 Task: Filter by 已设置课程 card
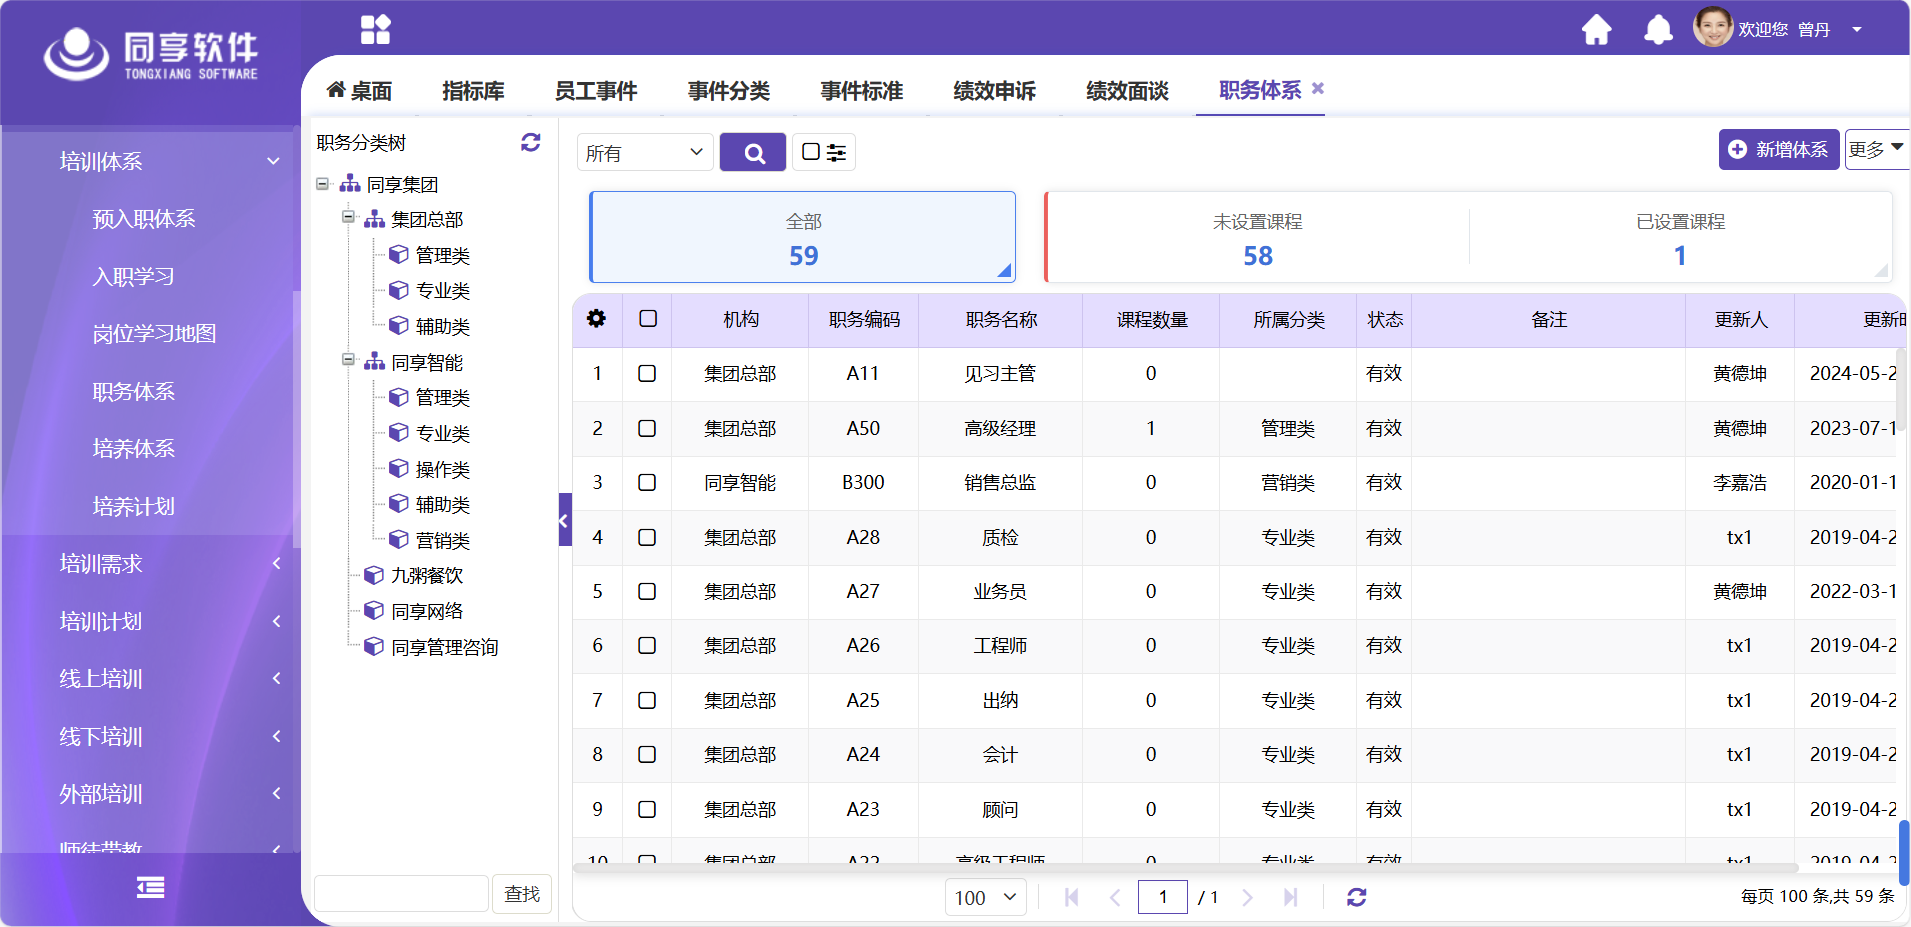1680,238
